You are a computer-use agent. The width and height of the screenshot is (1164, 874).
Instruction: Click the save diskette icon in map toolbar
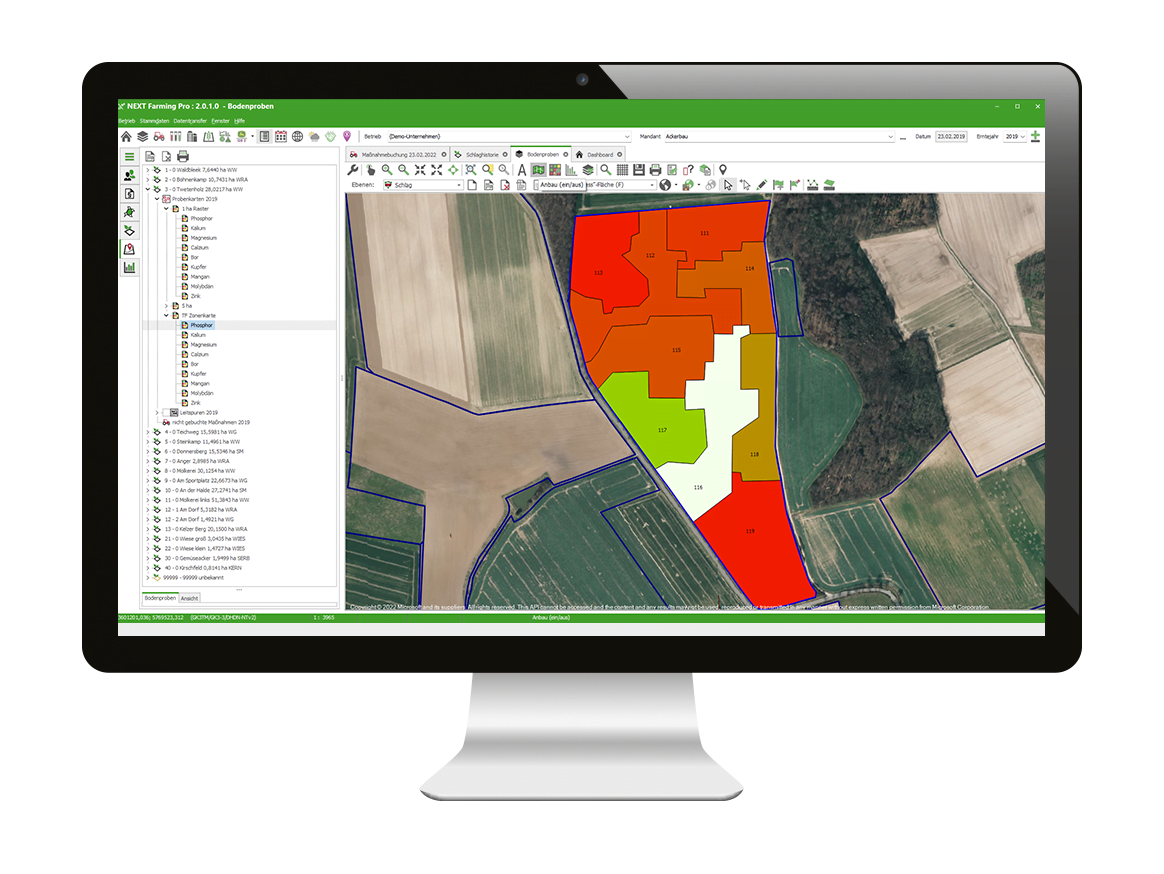638,170
